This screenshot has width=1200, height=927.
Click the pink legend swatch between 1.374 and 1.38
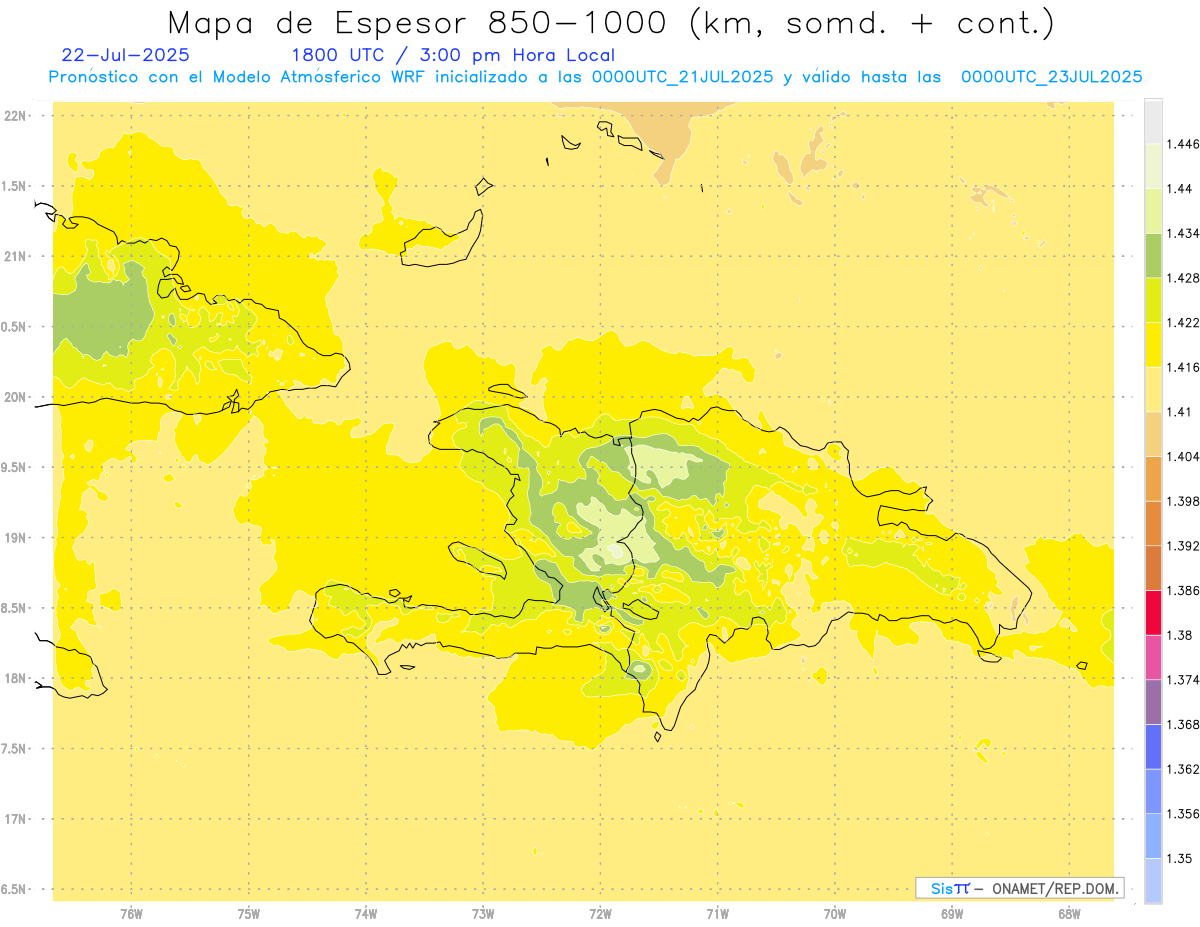click(1153, 657)
